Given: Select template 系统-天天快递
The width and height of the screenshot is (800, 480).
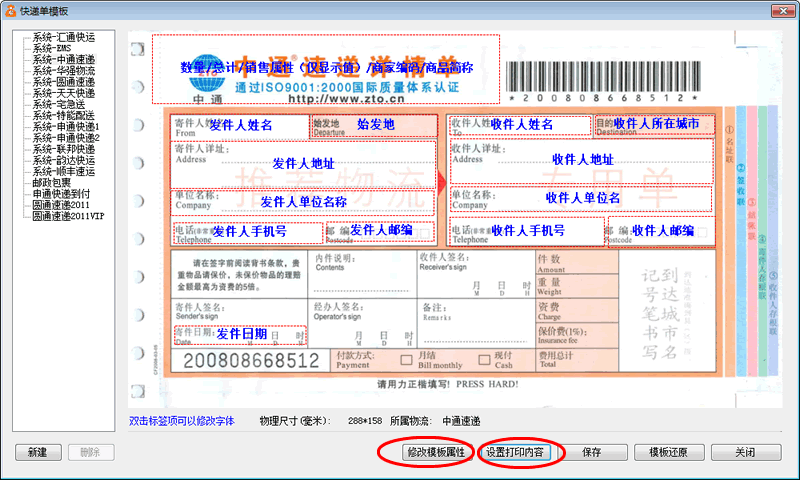Looking at the screenshot, I should tap(63, 93).
